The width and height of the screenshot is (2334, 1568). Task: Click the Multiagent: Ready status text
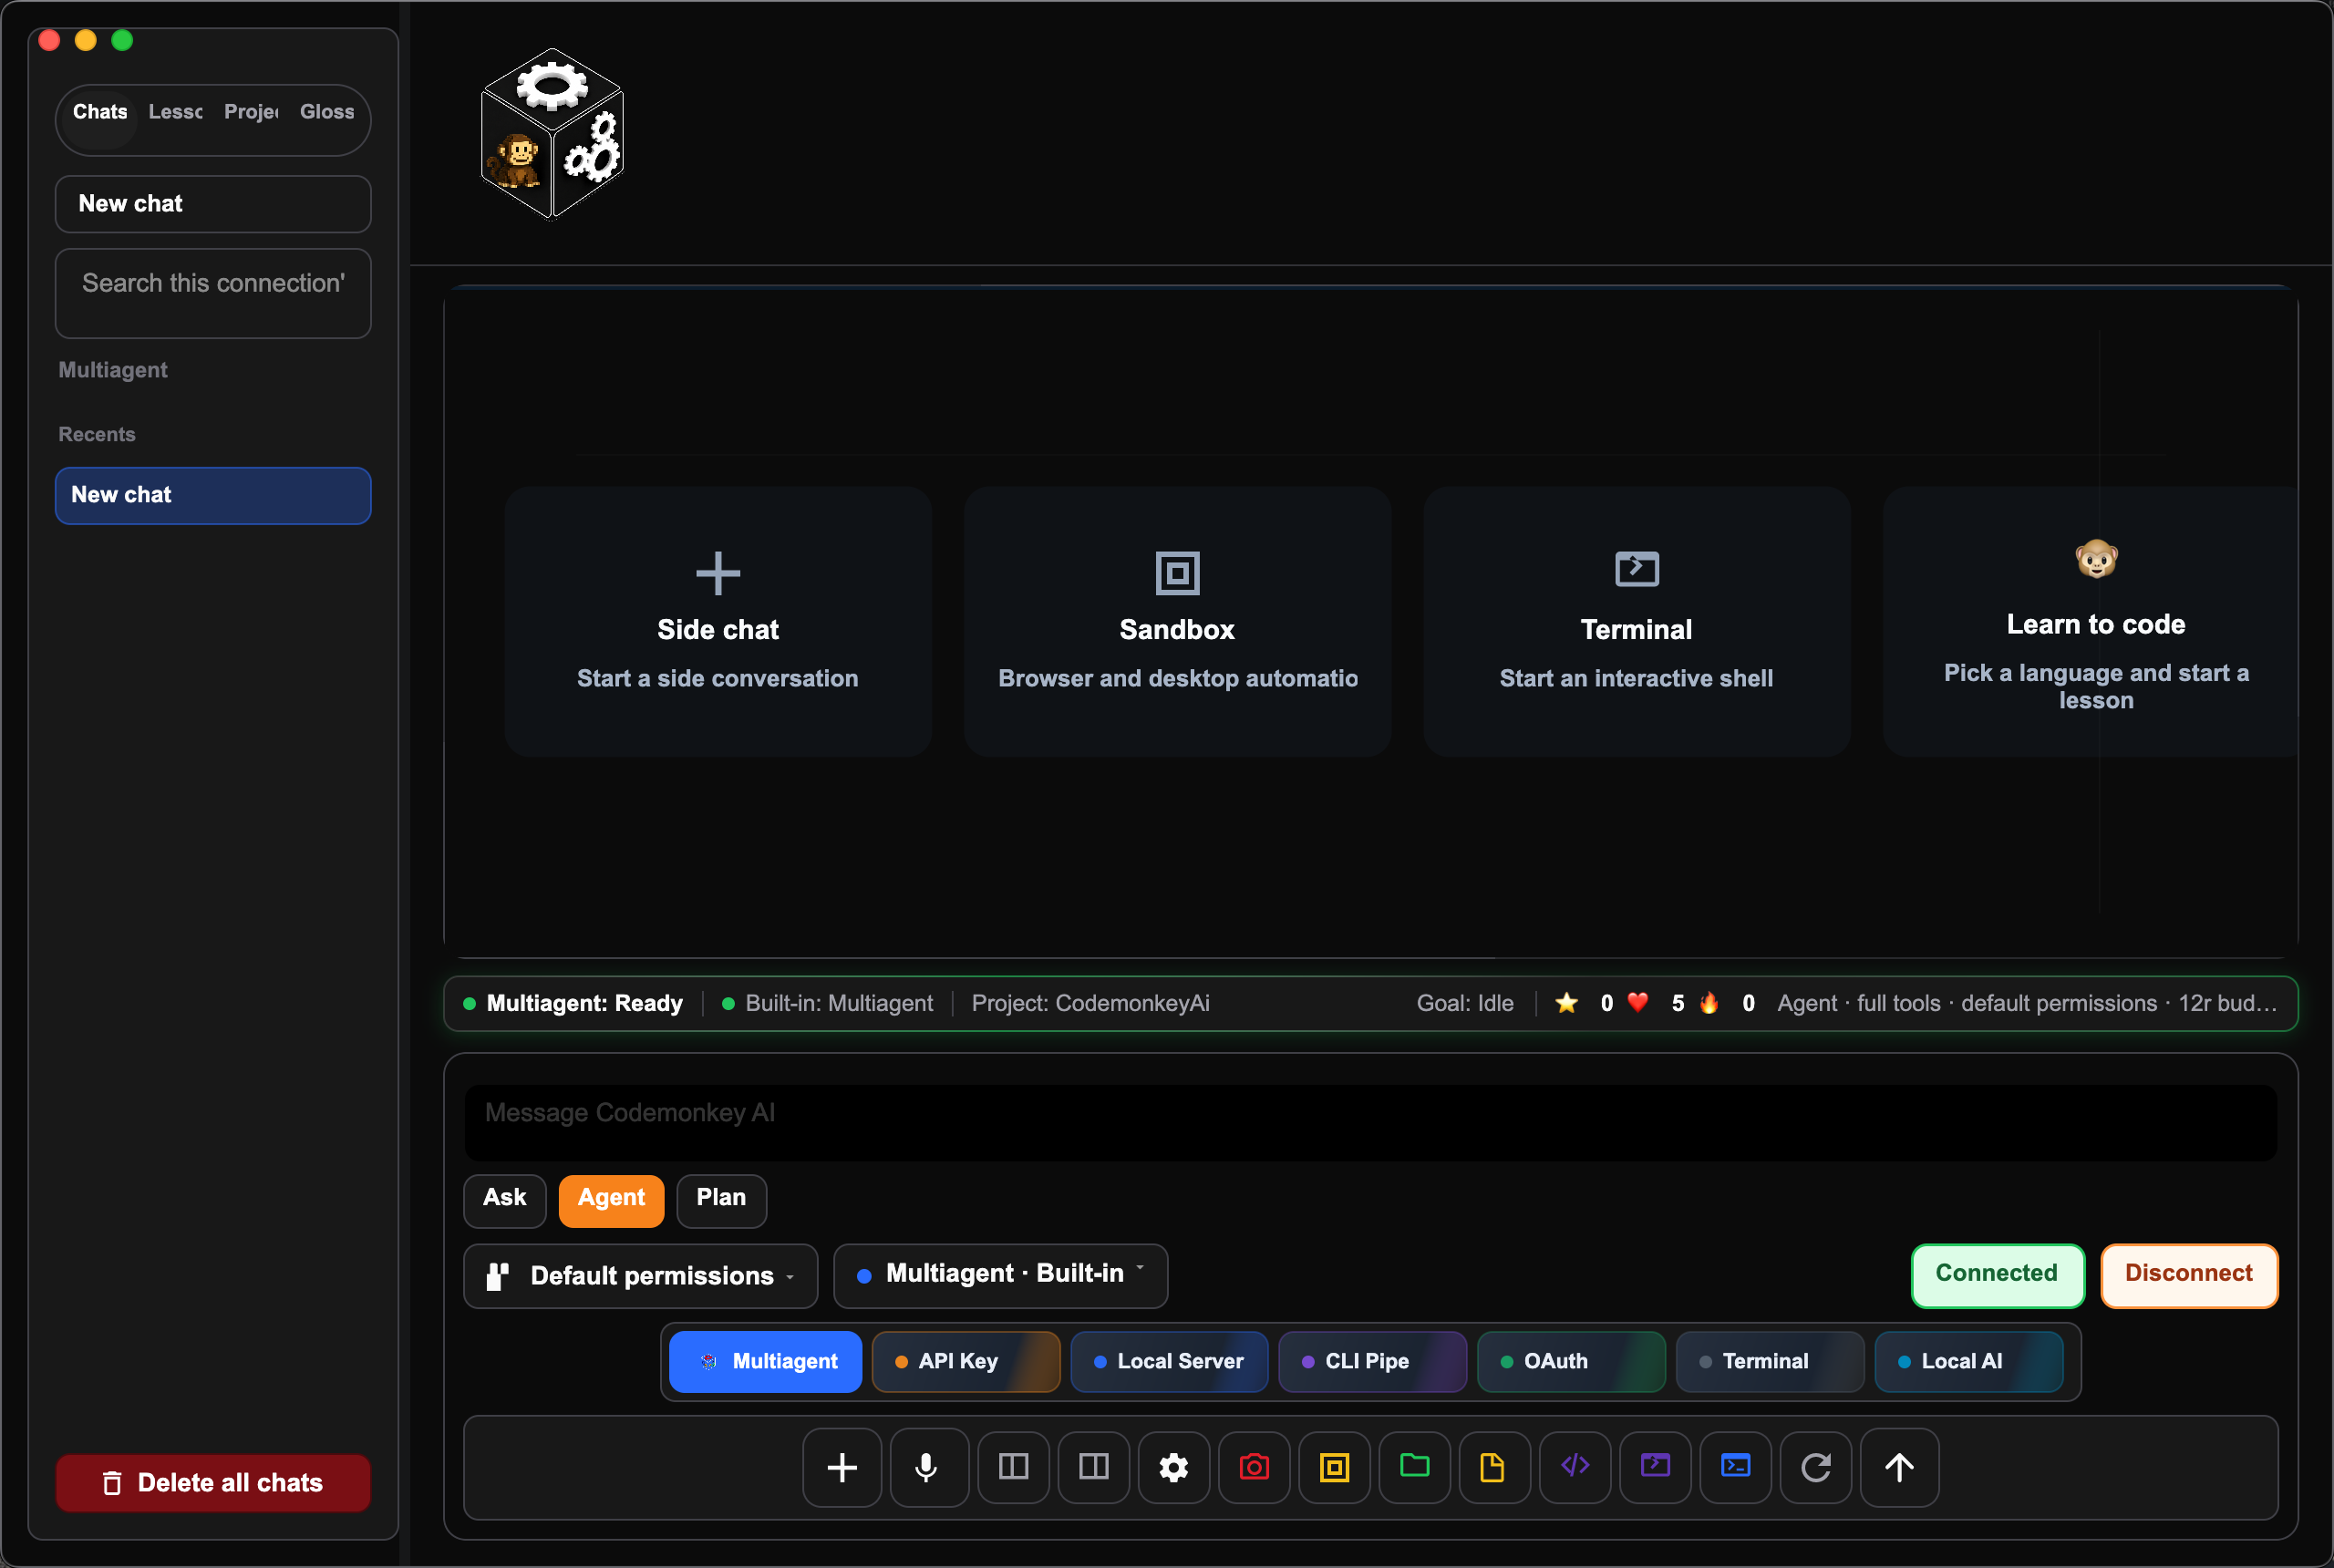(x=584, y=1003)
